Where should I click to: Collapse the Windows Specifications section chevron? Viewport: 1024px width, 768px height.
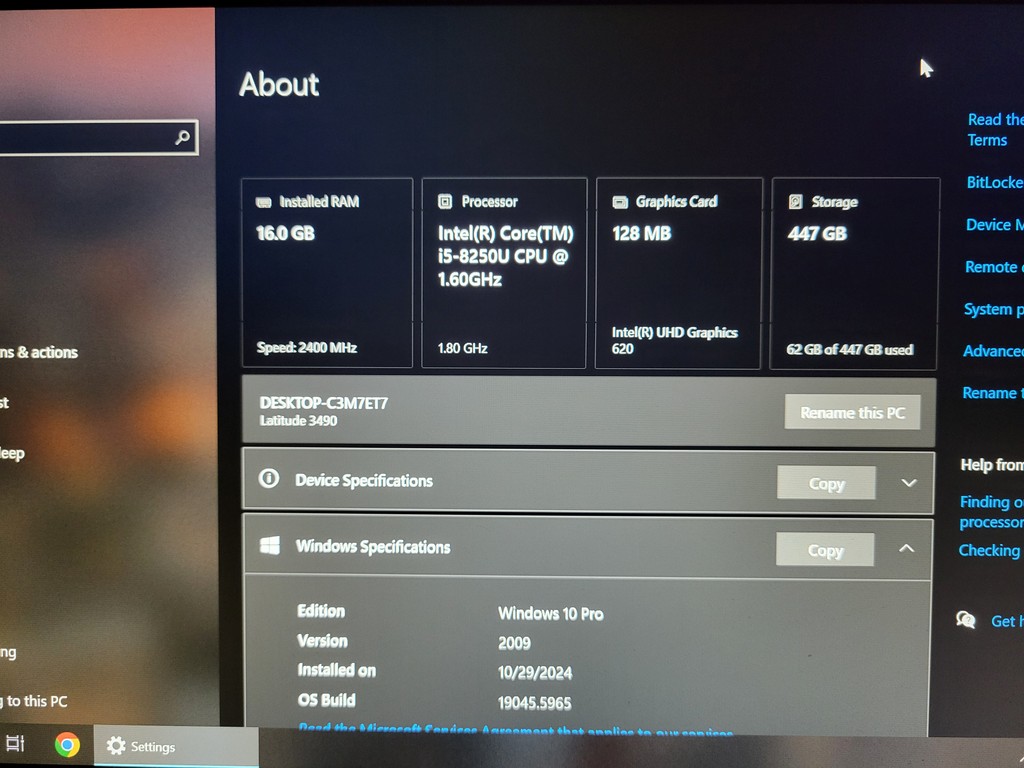click(906, 549)
